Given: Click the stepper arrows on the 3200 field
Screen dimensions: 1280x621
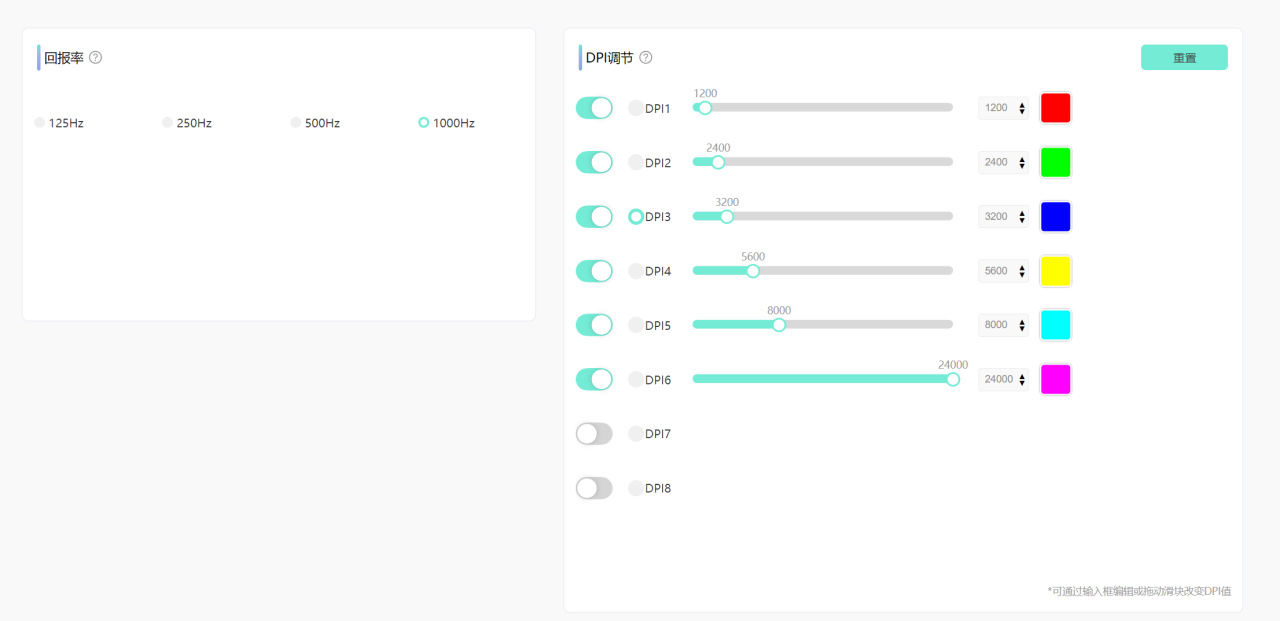Looking at the screenshot, I should 1021,216.
